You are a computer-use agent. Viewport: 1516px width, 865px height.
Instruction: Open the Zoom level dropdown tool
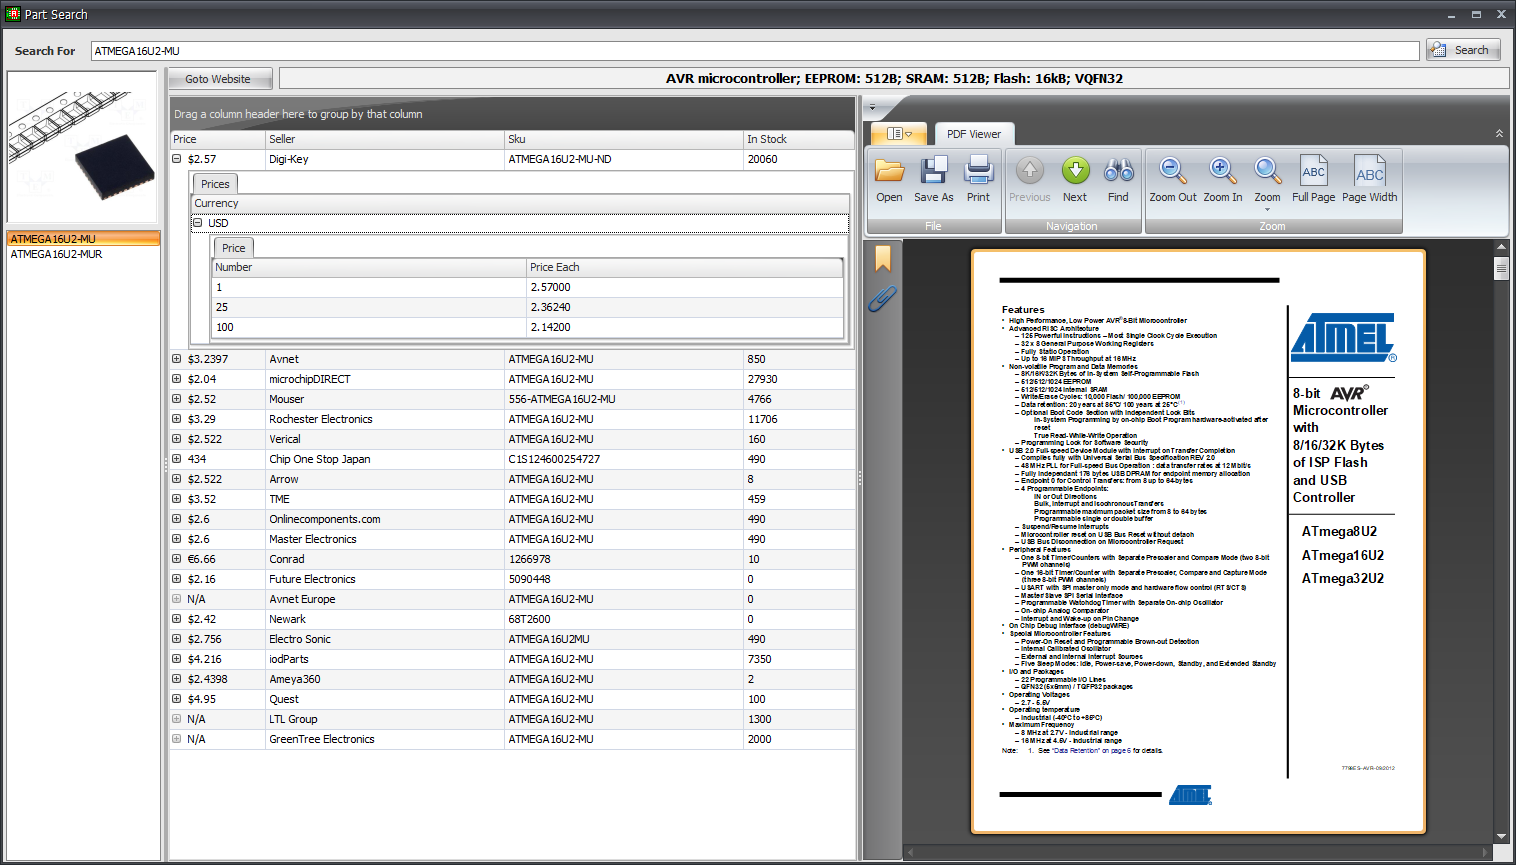[x=1267, y=182]
